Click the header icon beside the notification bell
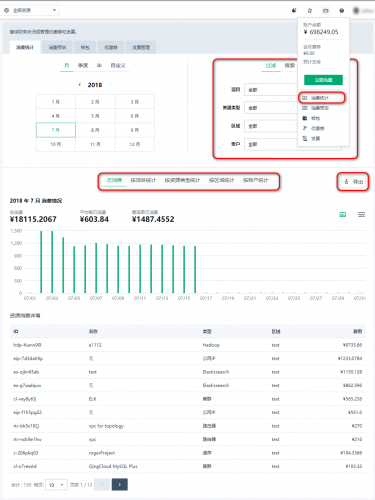Viewport: 375px width, 500px height. point(310,11)
